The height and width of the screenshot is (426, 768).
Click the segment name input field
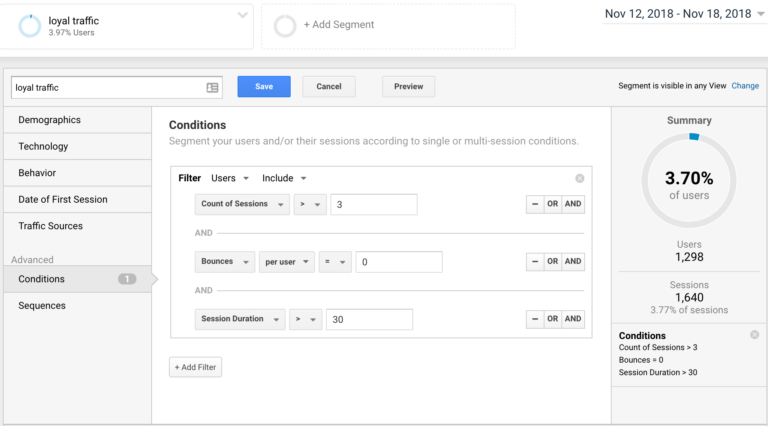[117, 88]
